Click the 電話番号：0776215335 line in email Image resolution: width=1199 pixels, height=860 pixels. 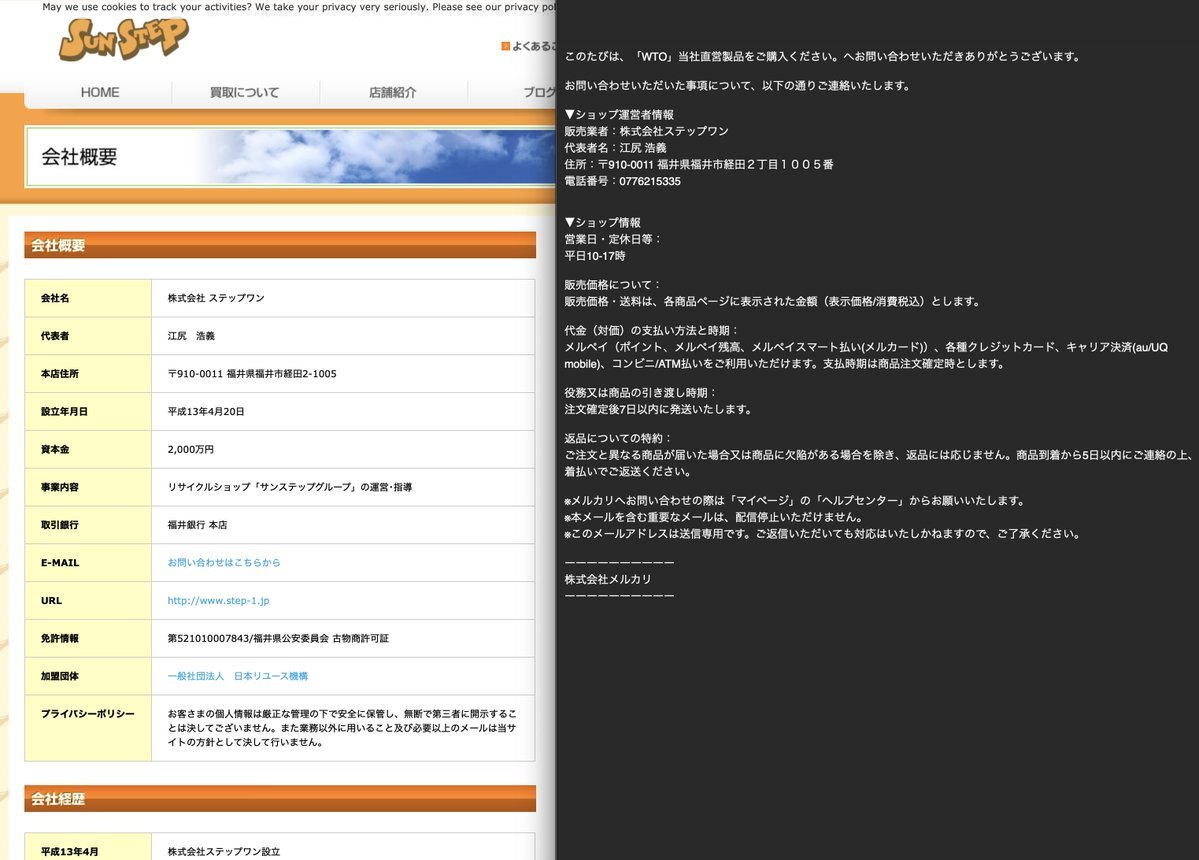[622, 181]
